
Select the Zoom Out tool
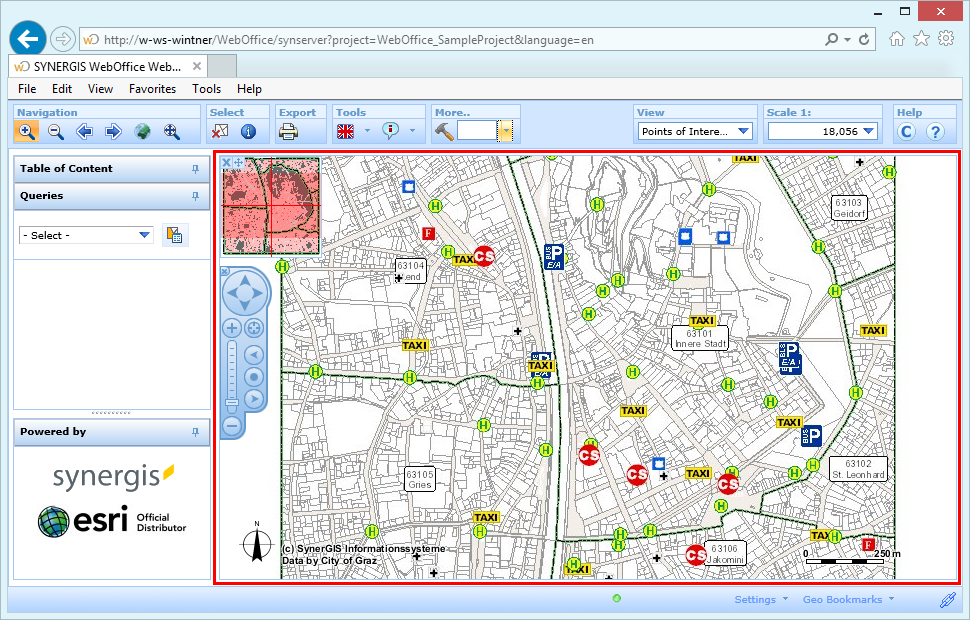pos(55,130)
